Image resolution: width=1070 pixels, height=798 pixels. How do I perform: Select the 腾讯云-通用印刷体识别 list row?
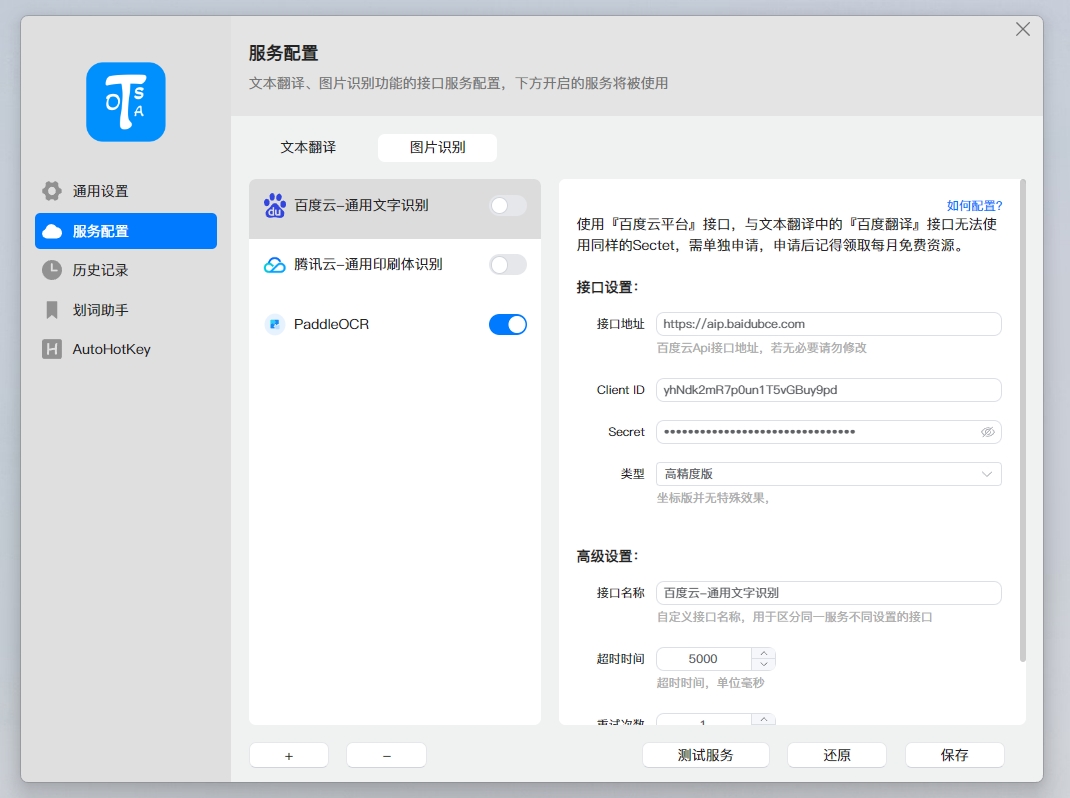(x=395, y=265)
